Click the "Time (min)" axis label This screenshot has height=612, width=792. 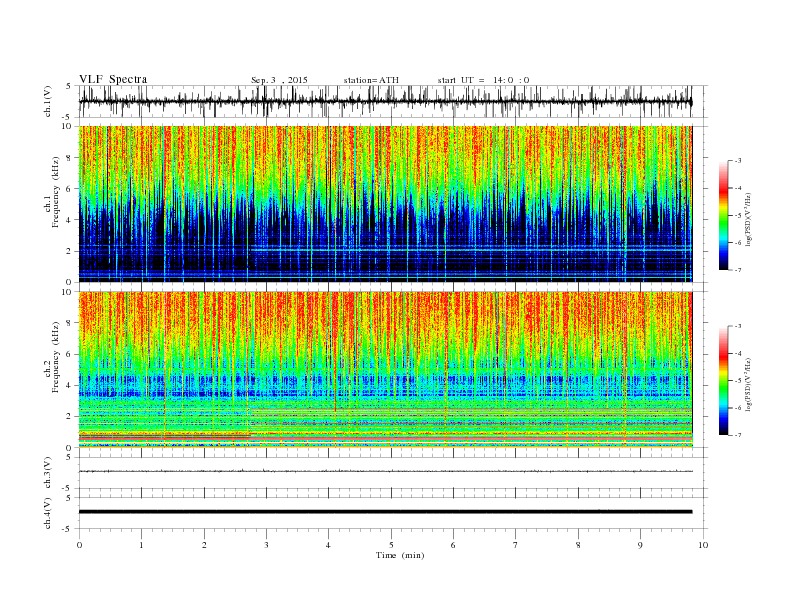pyautogui.click(x=400, y=555)
